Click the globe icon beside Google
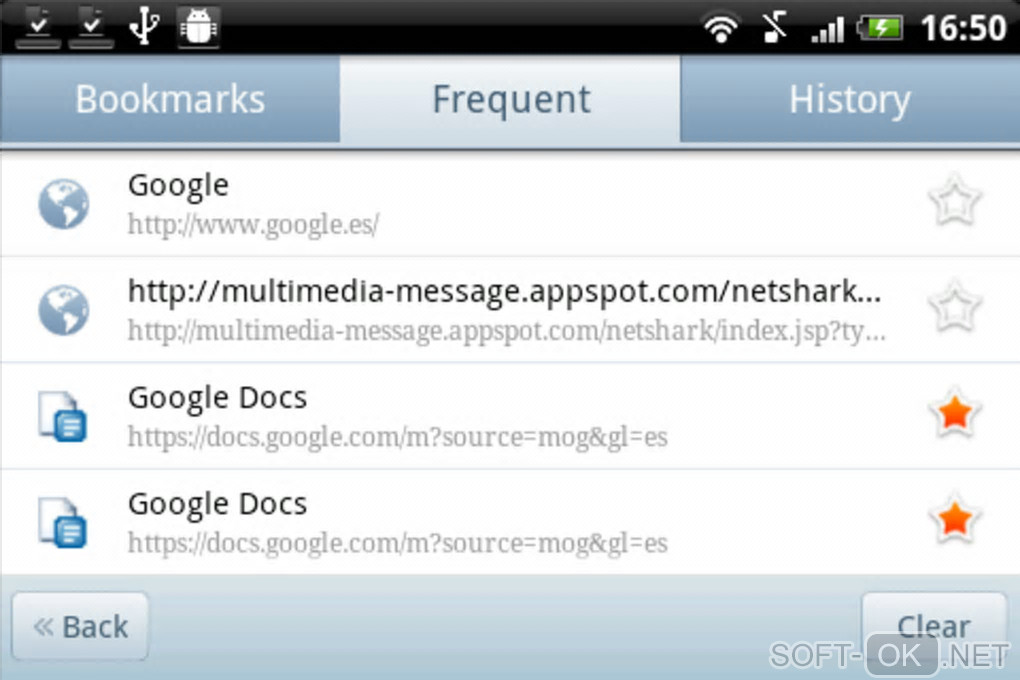The width and height of the screenshot is (1020, 680). point(63,204)
